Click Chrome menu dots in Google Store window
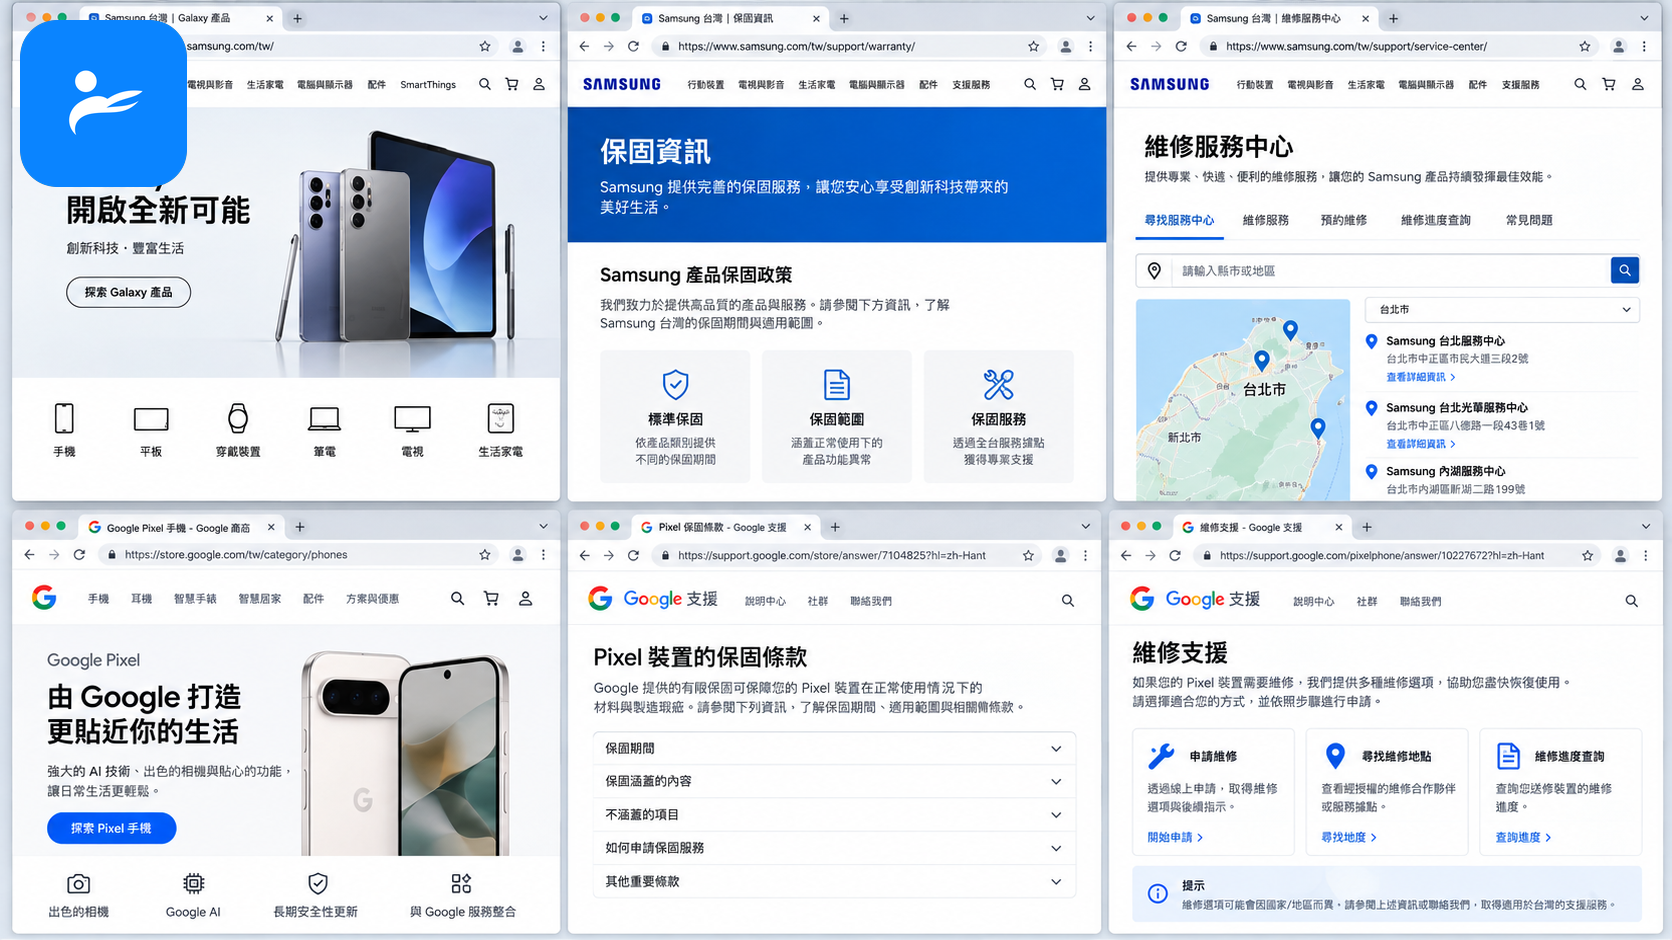The height and width of the screenshot is (940, 1672). click(543, 555)
